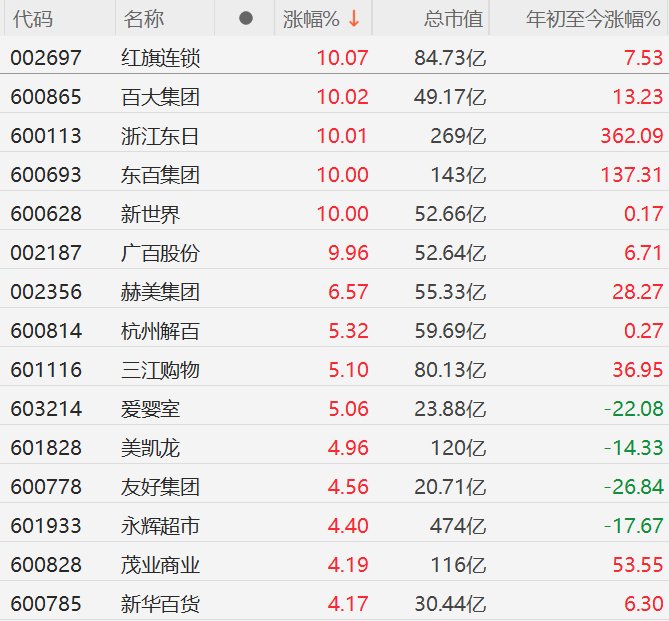
Task: Select stock code 002697
Action: point(46,58)
